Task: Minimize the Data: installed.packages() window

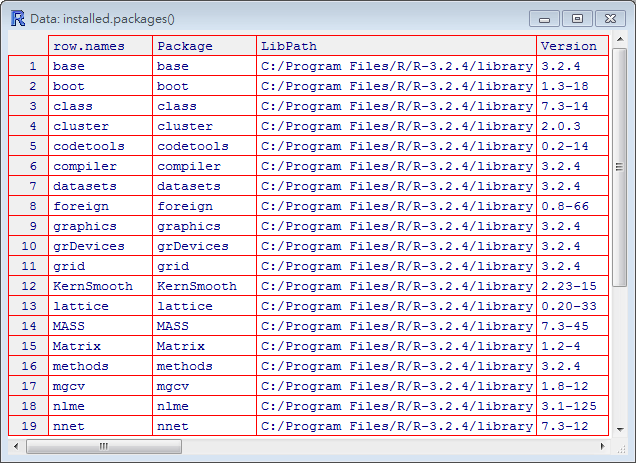Action: [544, 19]
